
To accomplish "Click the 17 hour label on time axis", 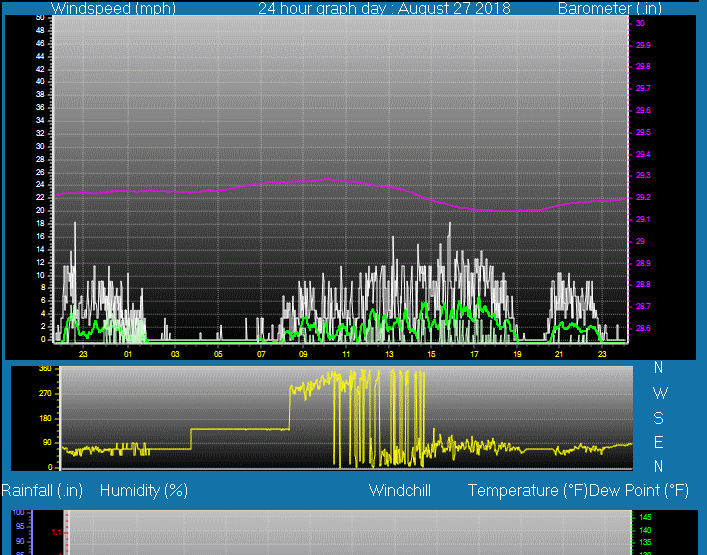I will pyautogui.click(x=474, y=354).
